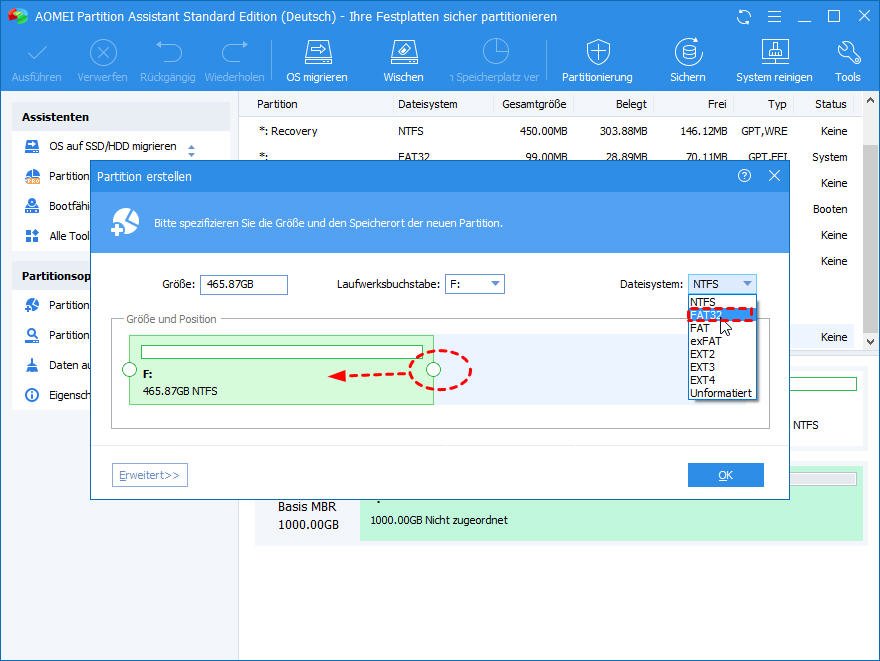Click the Belegt column header
The image size is (880, 661).
point(631,104)
